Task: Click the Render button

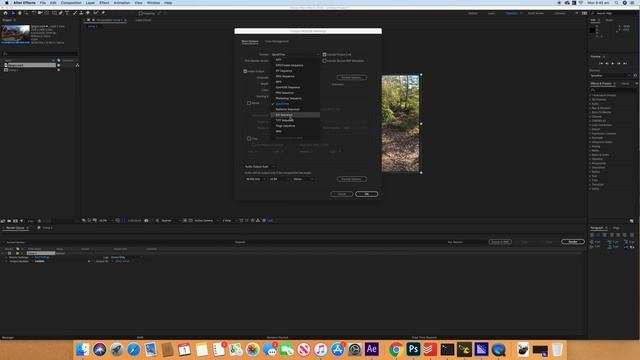Action: pos(573,242)
